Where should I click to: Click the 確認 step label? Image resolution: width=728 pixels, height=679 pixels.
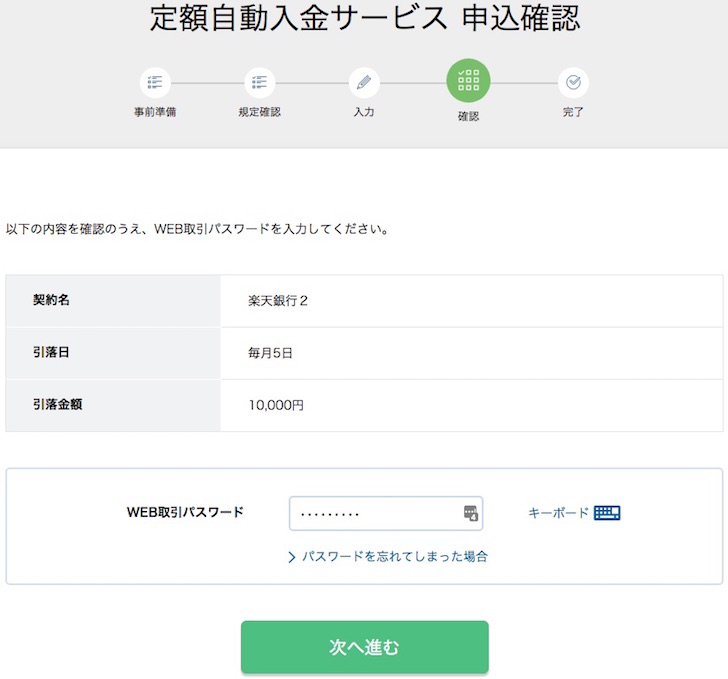(468, 116)
